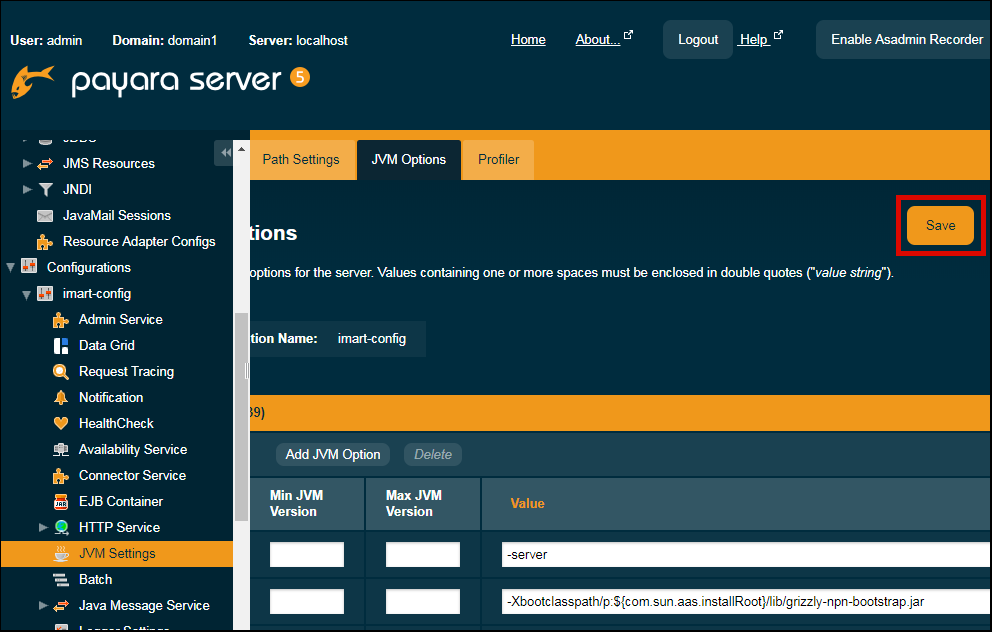Click the Min JVM Version field in first row

pos(307,555)
